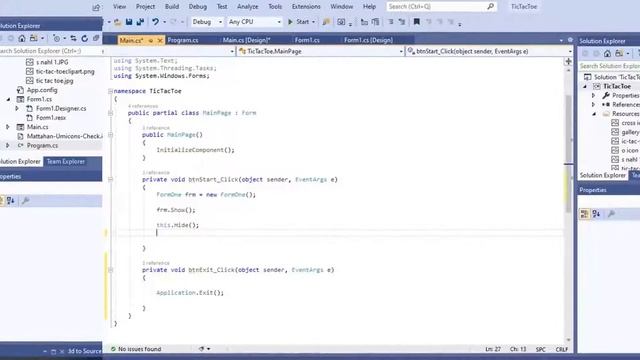Click the Undo arrow icon

pyautogui.click(x=156, y=22)
